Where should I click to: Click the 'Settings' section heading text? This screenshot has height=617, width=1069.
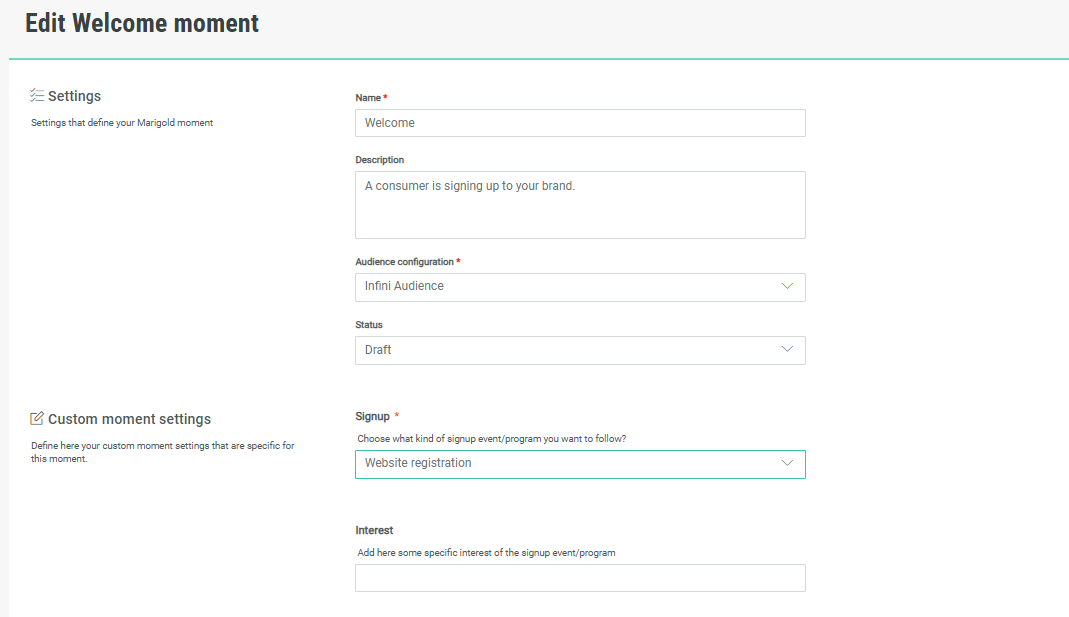74,96
